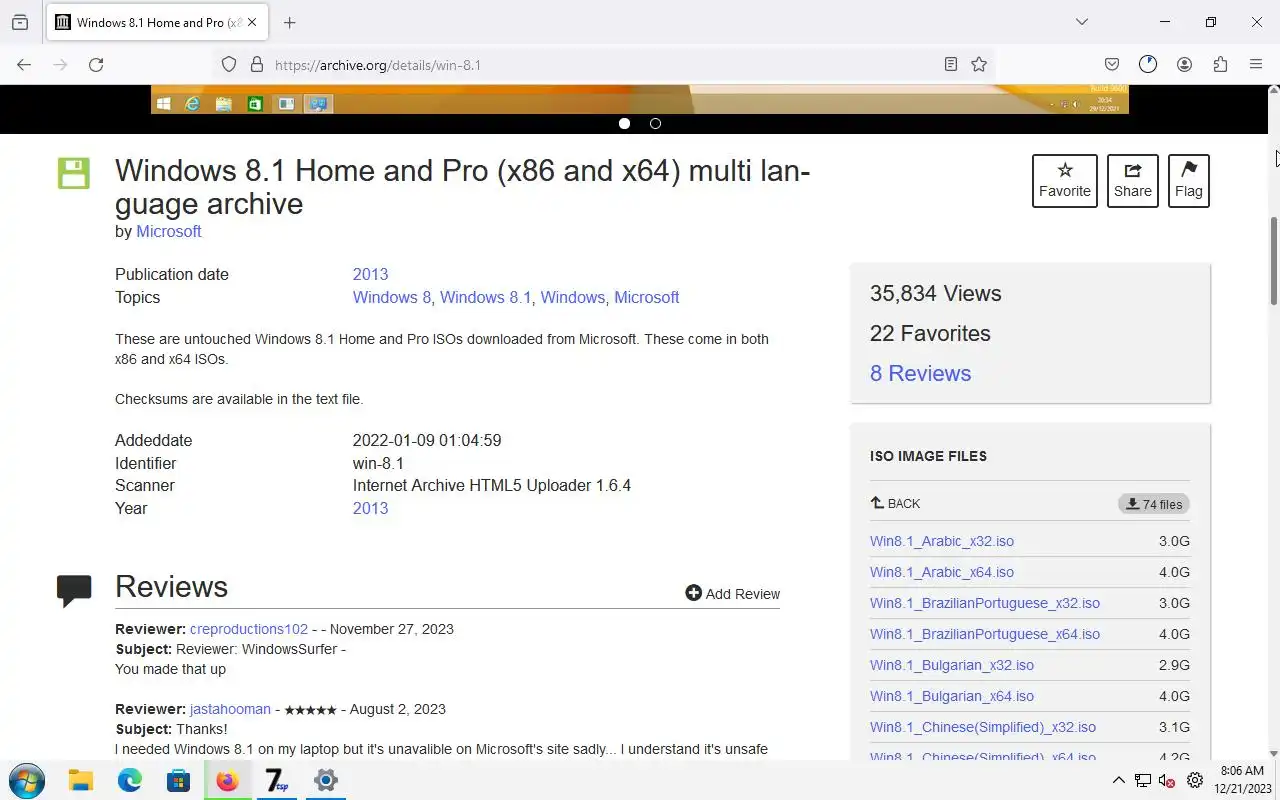Expand the list all tabs chevron
The height and width of the screenshot is (800, 1280).
point(1081,22)
